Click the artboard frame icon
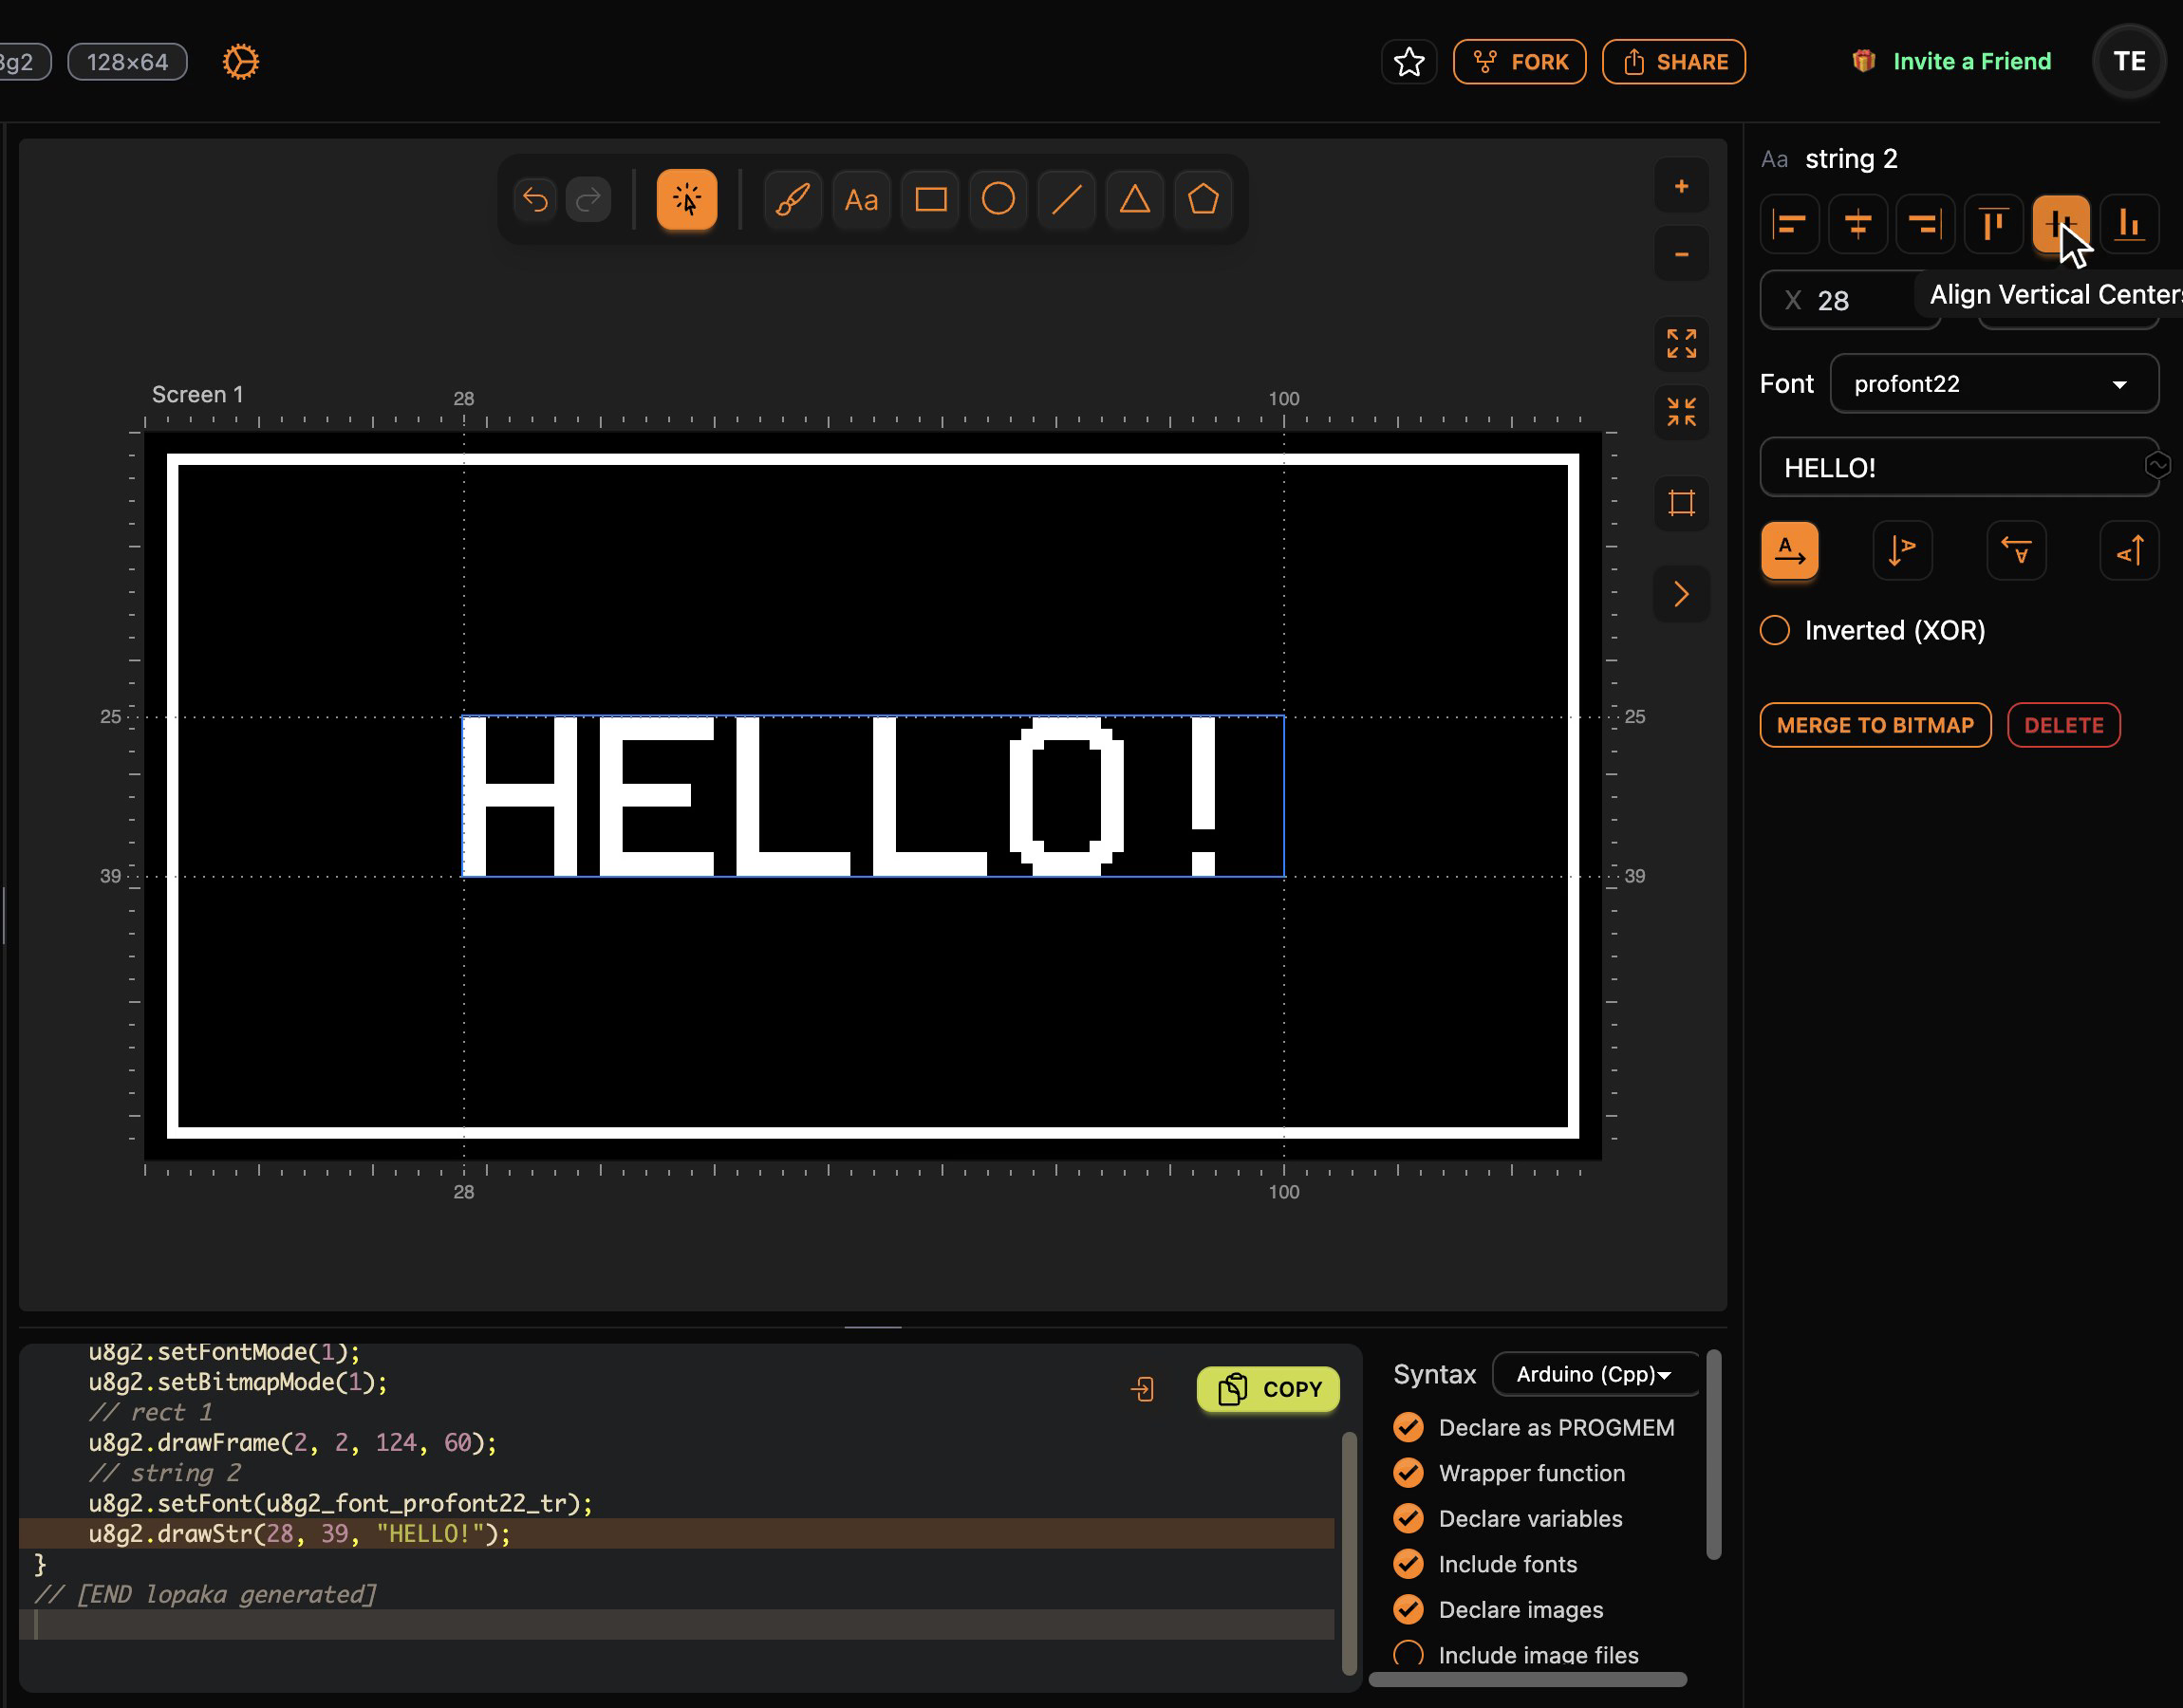 pos(1681,503)
